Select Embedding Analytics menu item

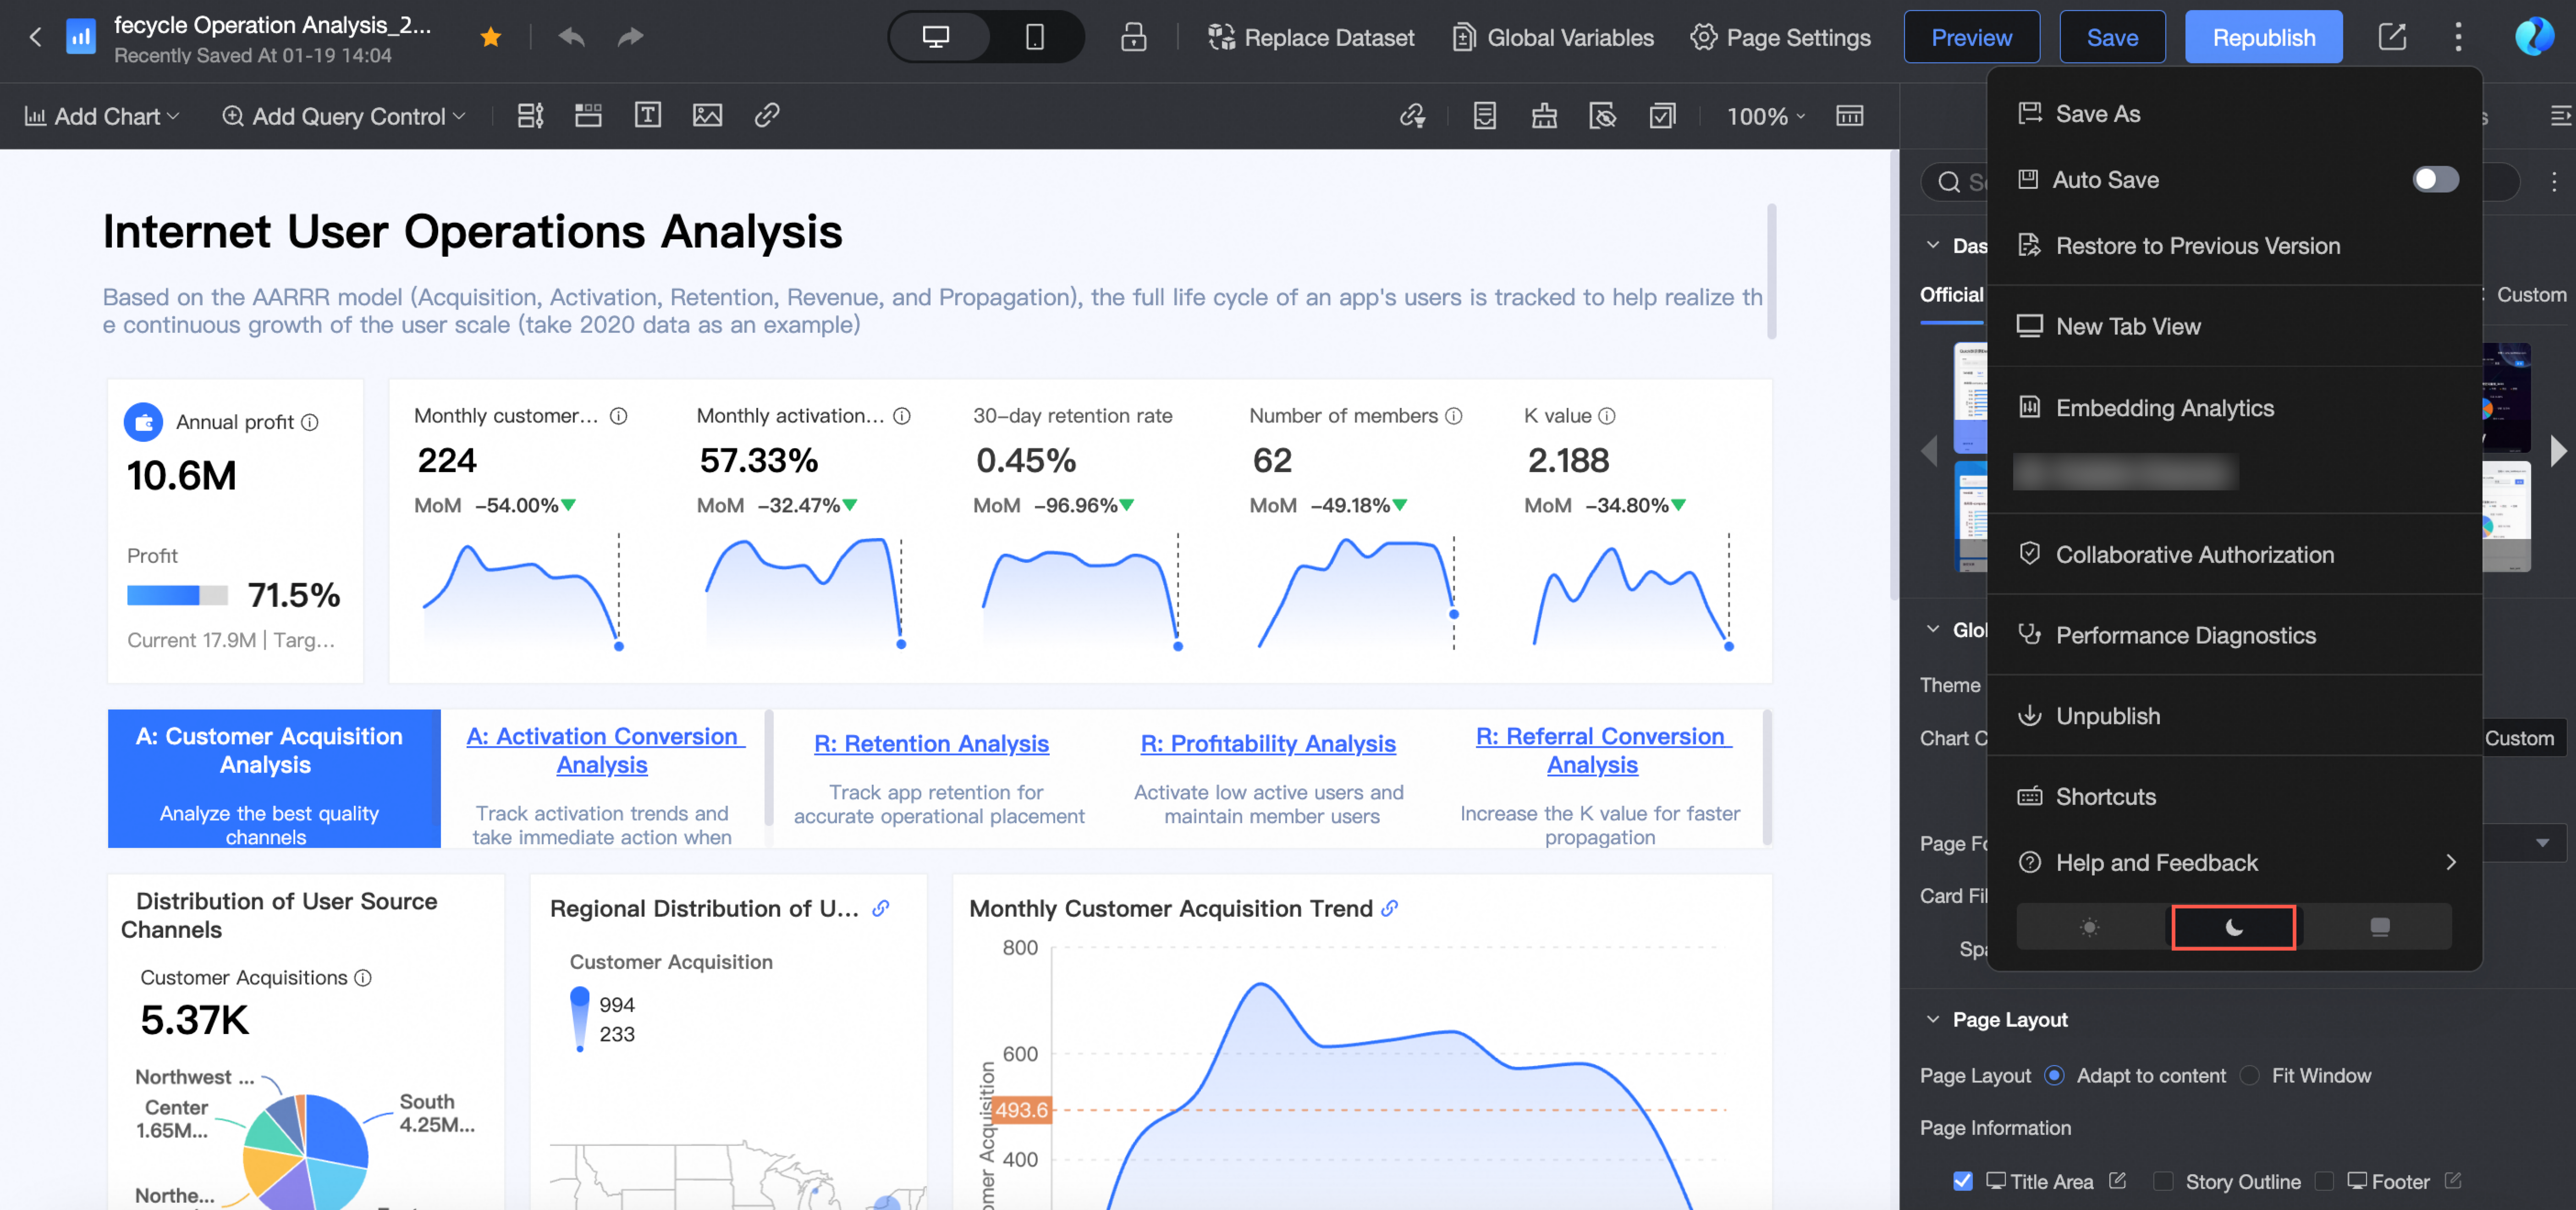(x=2234, y=408)
